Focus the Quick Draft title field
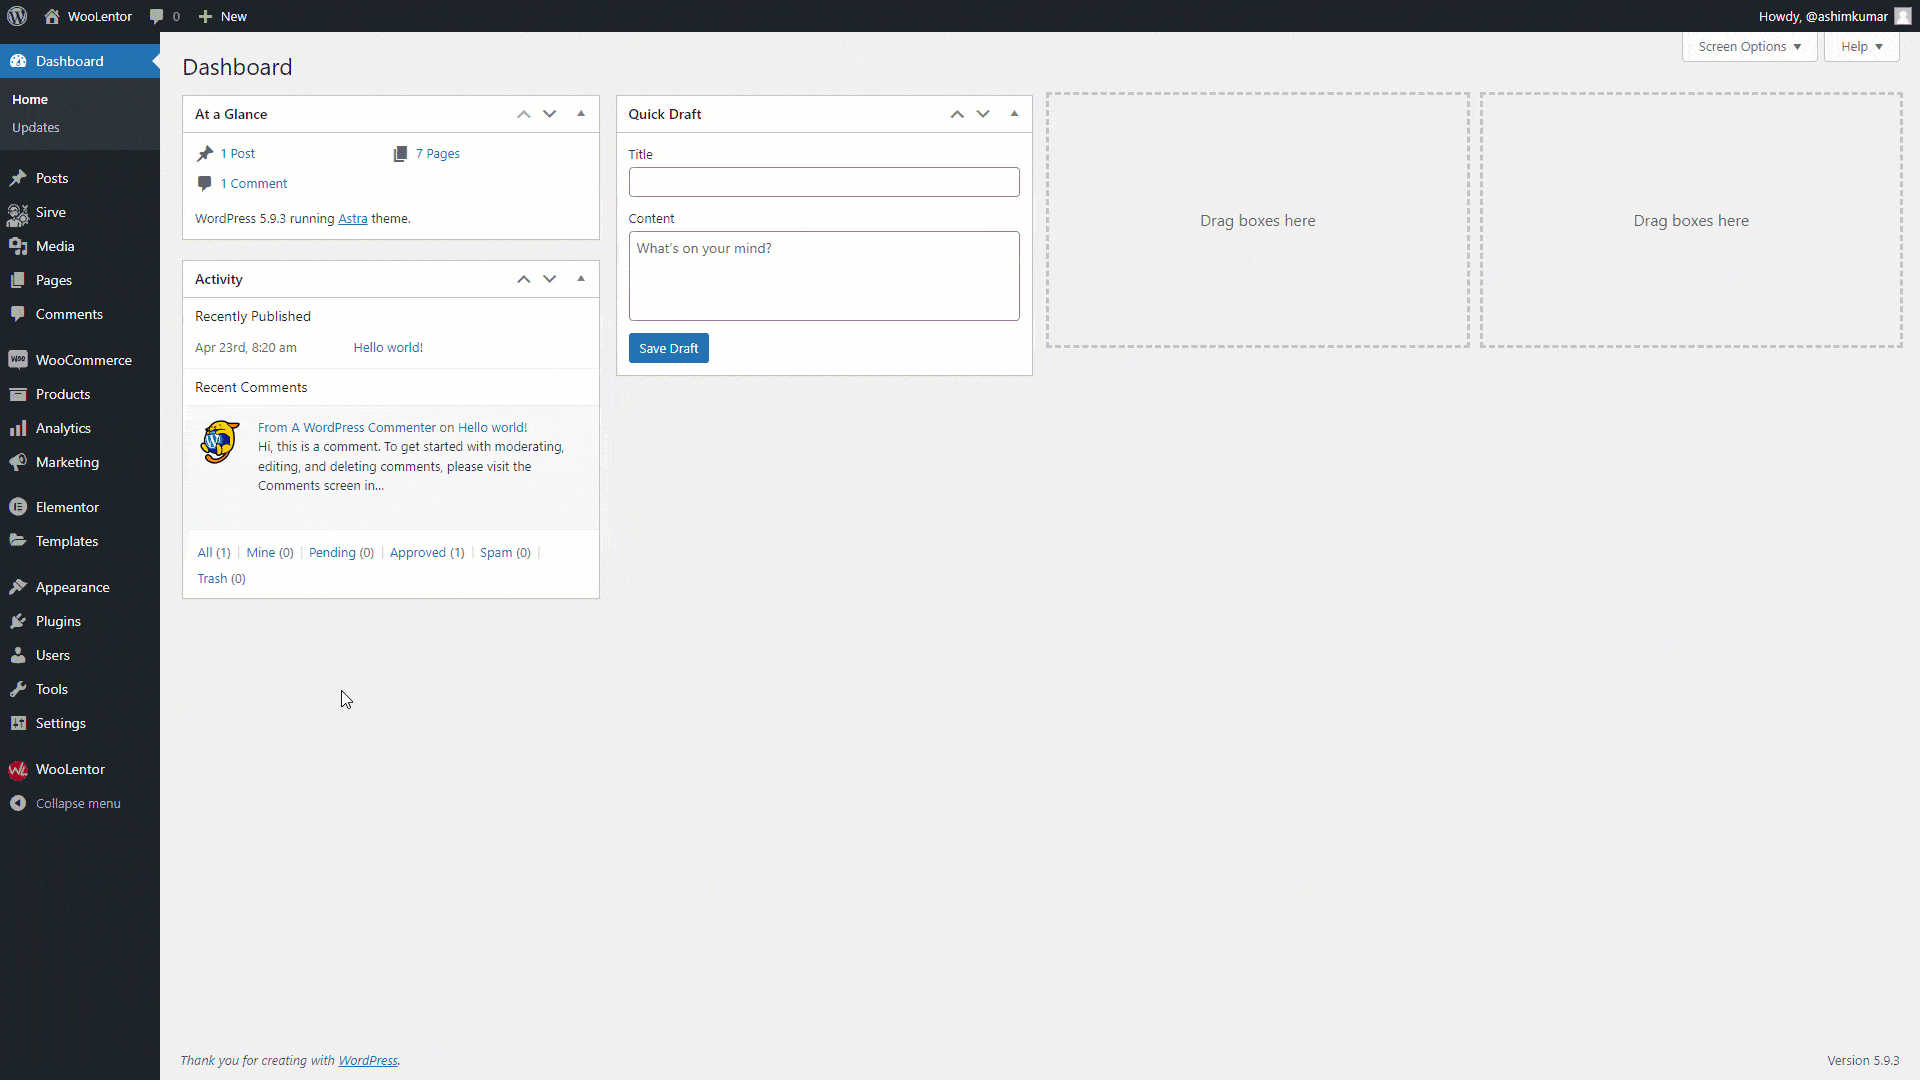The image size is (1920, 1080). tap(823, 181)
